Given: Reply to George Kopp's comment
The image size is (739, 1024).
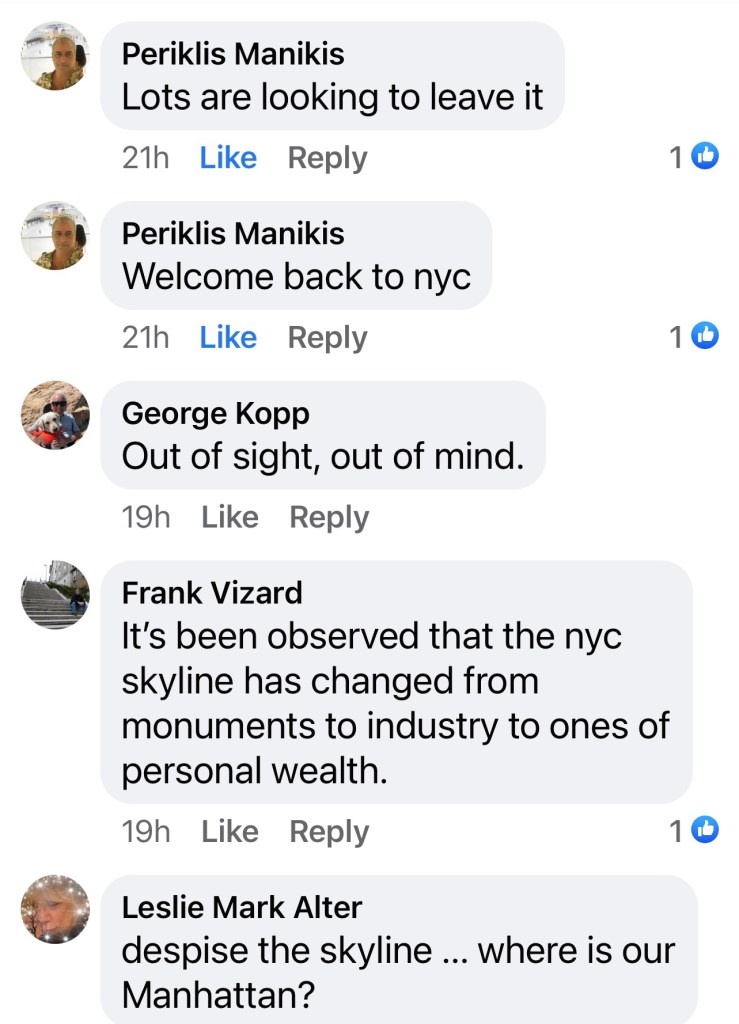Looking at the screenshot, I should (x=329, y=517).
